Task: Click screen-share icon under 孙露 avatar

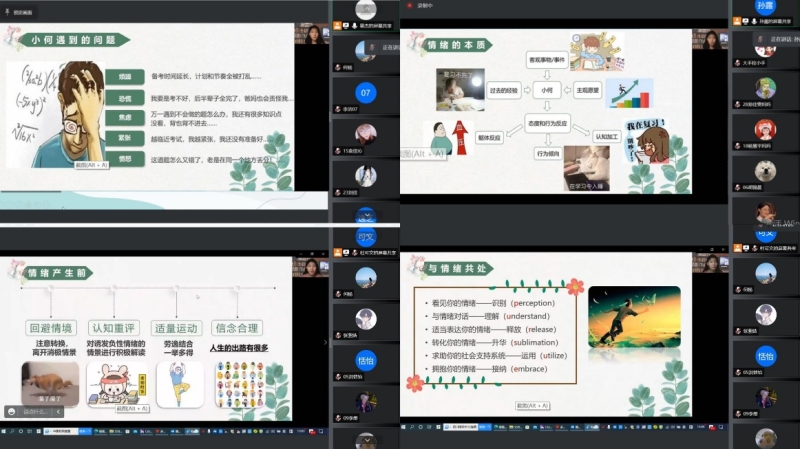Action: click(x=745, y=21)
